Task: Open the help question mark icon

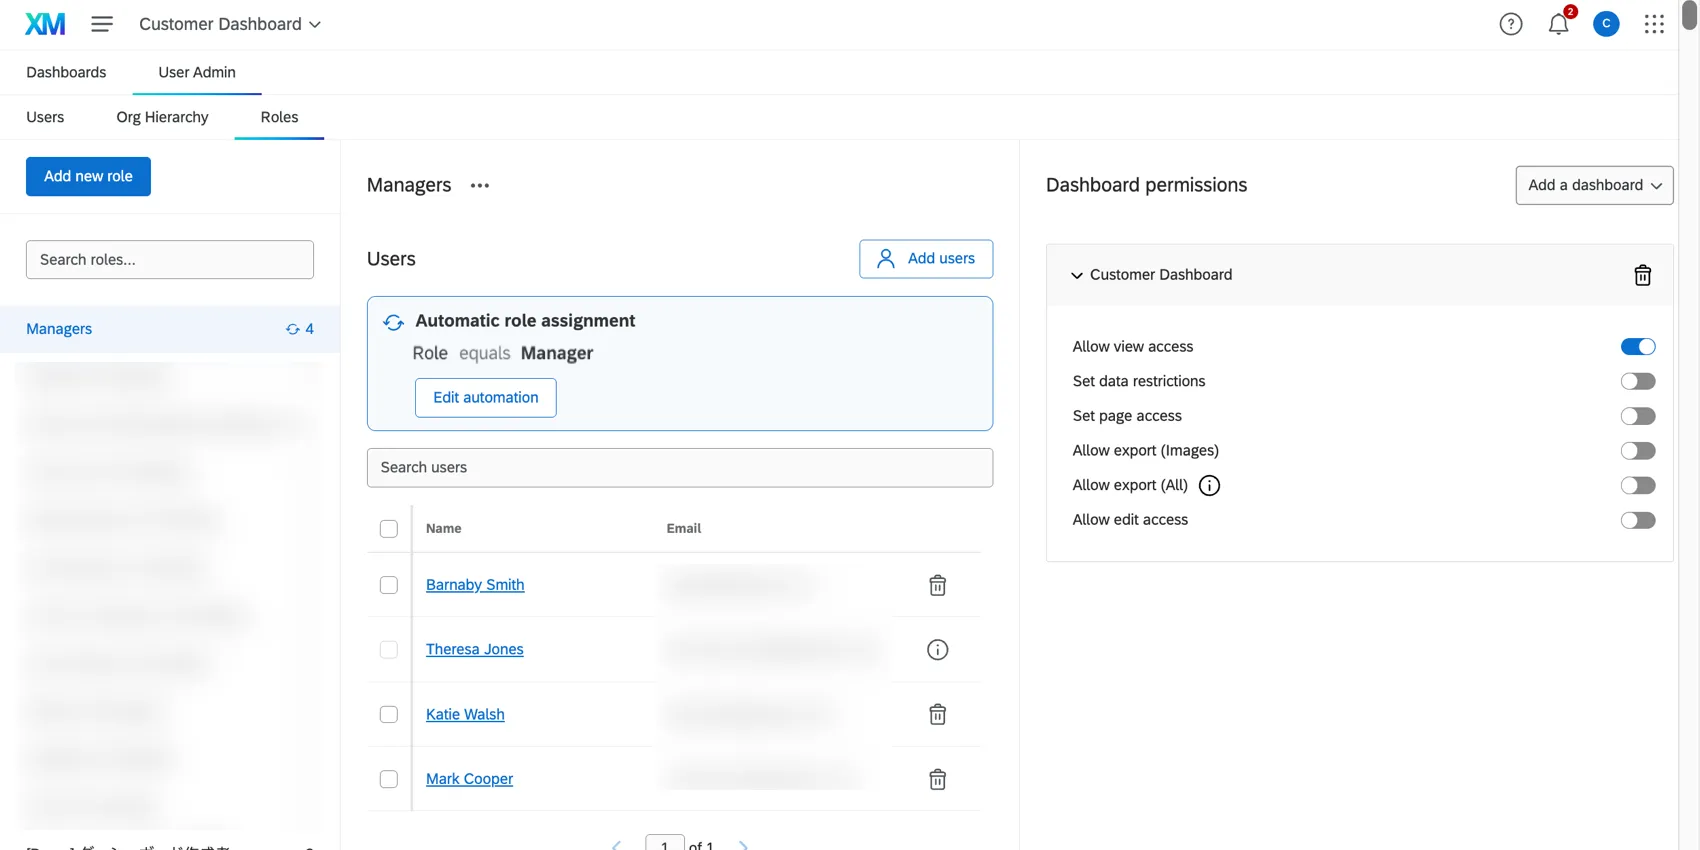Action: click(1510, 24)
